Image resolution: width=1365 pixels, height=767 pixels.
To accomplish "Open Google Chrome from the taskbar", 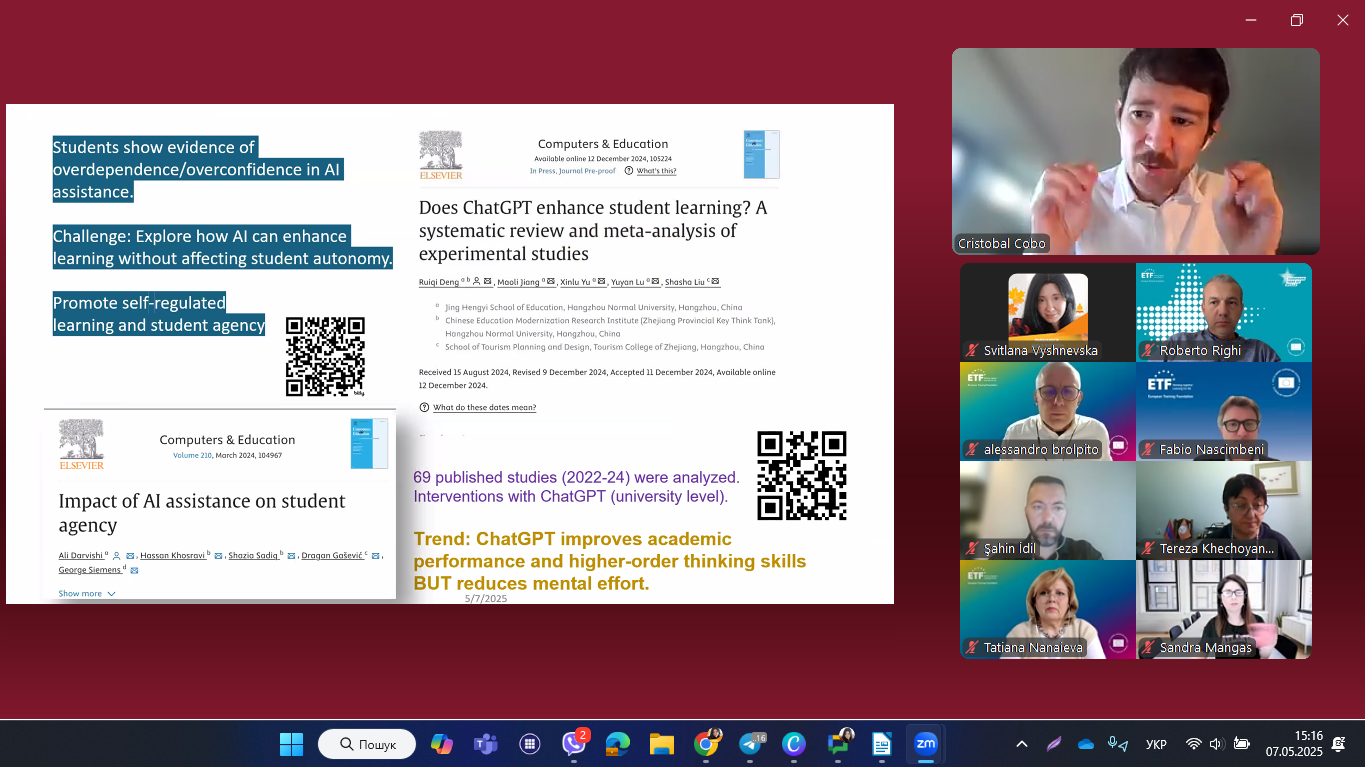I will coord(706,744).
